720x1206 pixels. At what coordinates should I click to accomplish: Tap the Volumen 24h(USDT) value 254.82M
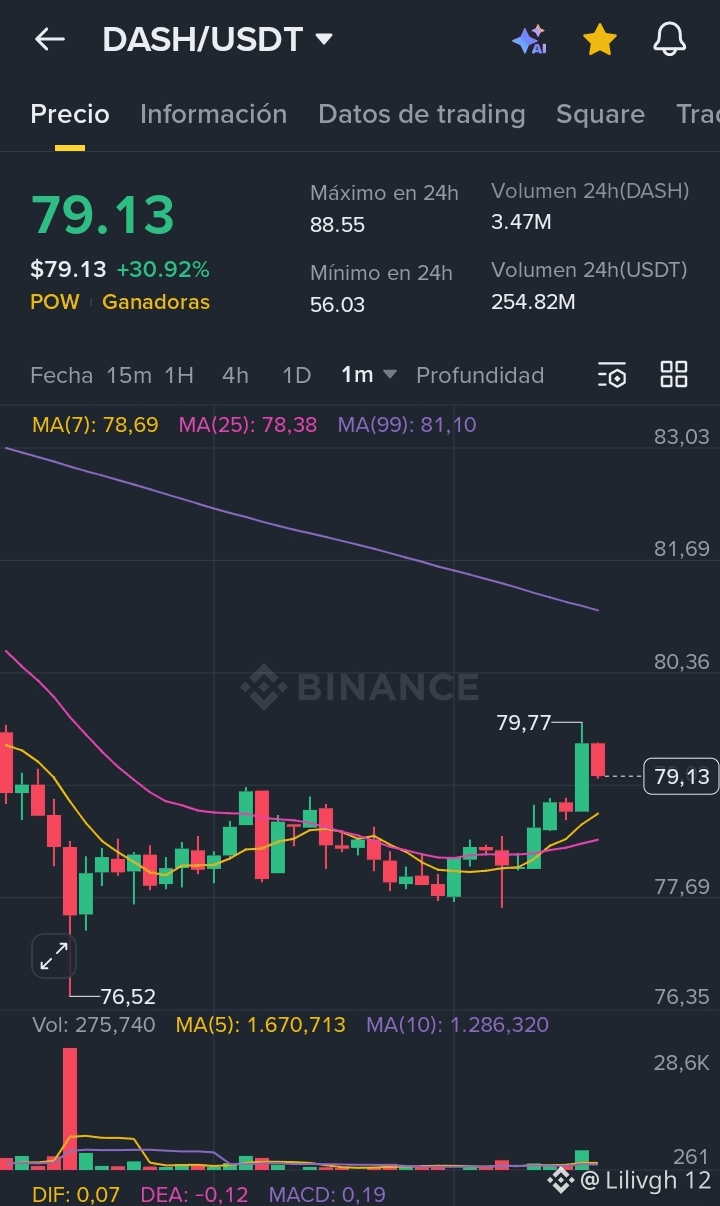pyautogui.click(x=533, y=301)
